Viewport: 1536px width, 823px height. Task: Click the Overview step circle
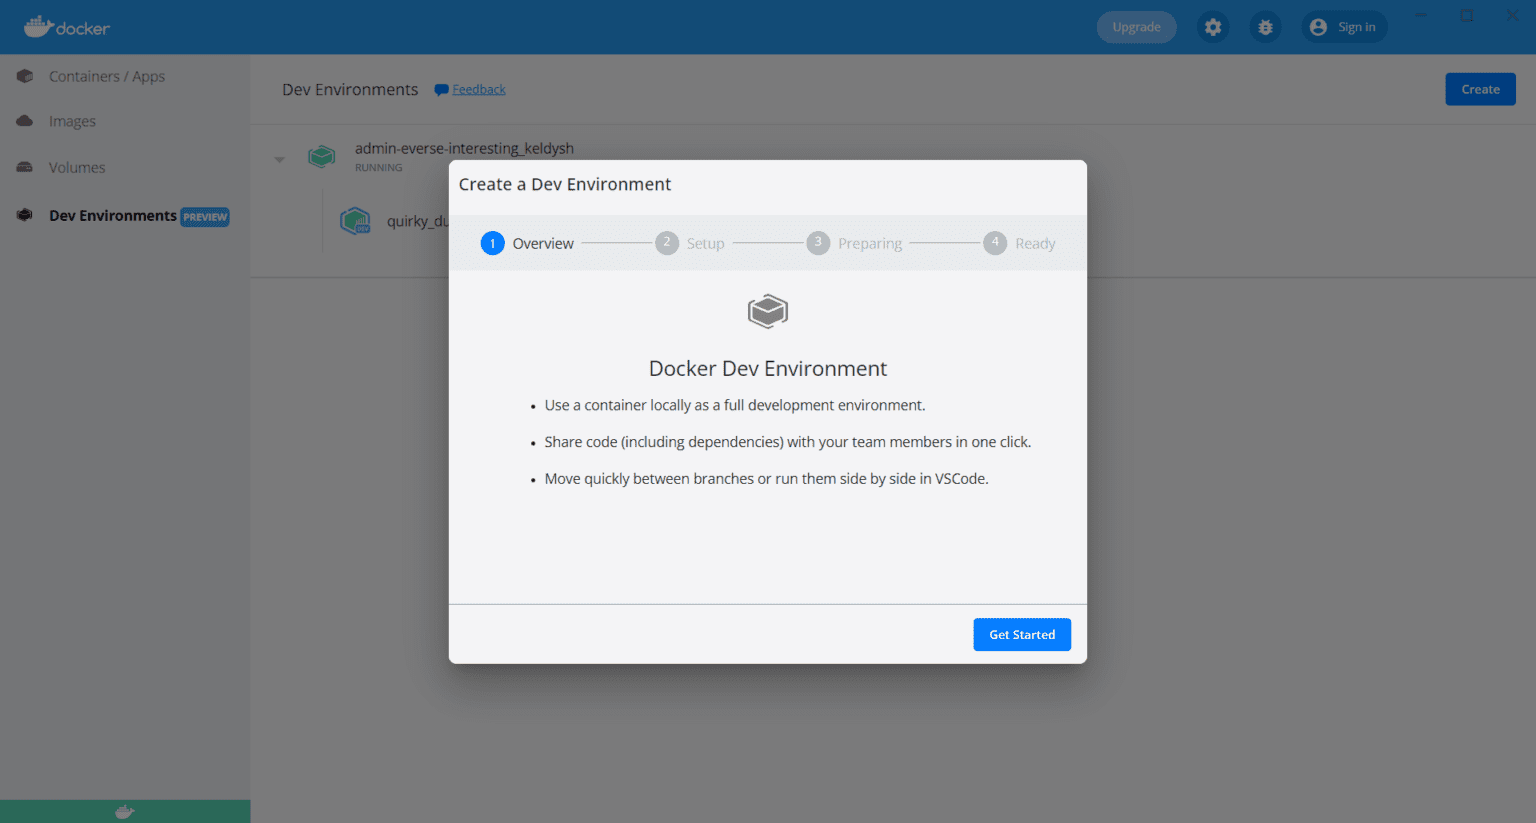[x=492, y=242]
